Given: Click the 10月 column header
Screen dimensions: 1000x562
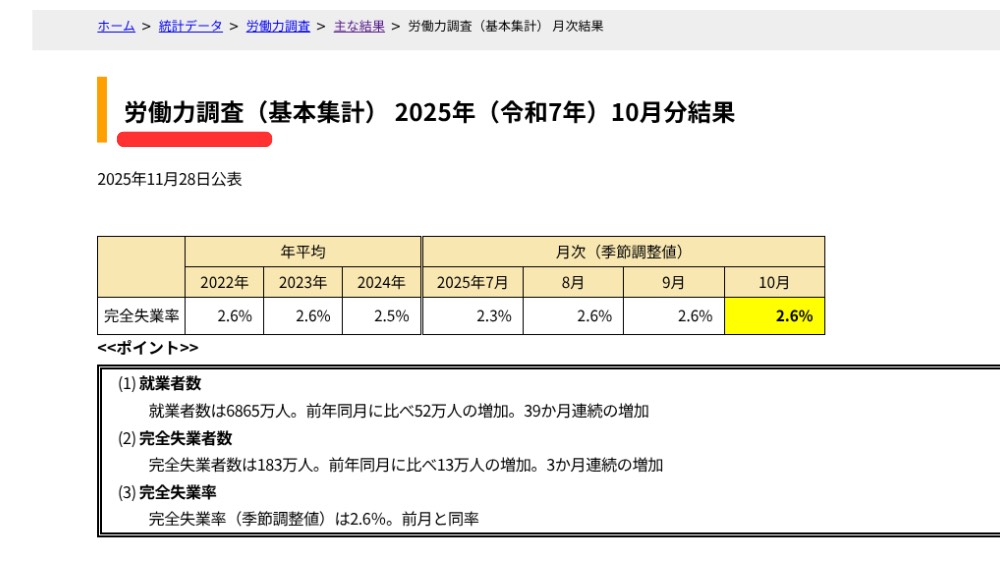Looking at the screenshot, I should pyautogui.click(x=774, y=283).
